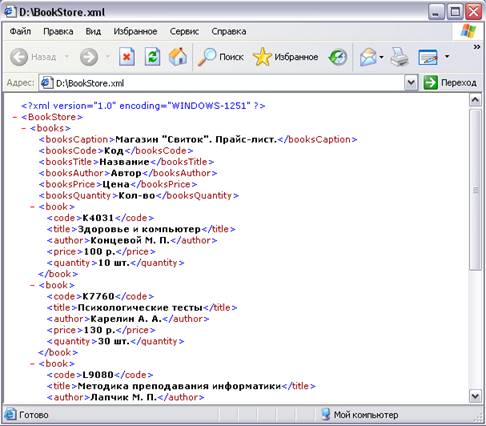Open Mail button dropdown arrow

[381, 57]
